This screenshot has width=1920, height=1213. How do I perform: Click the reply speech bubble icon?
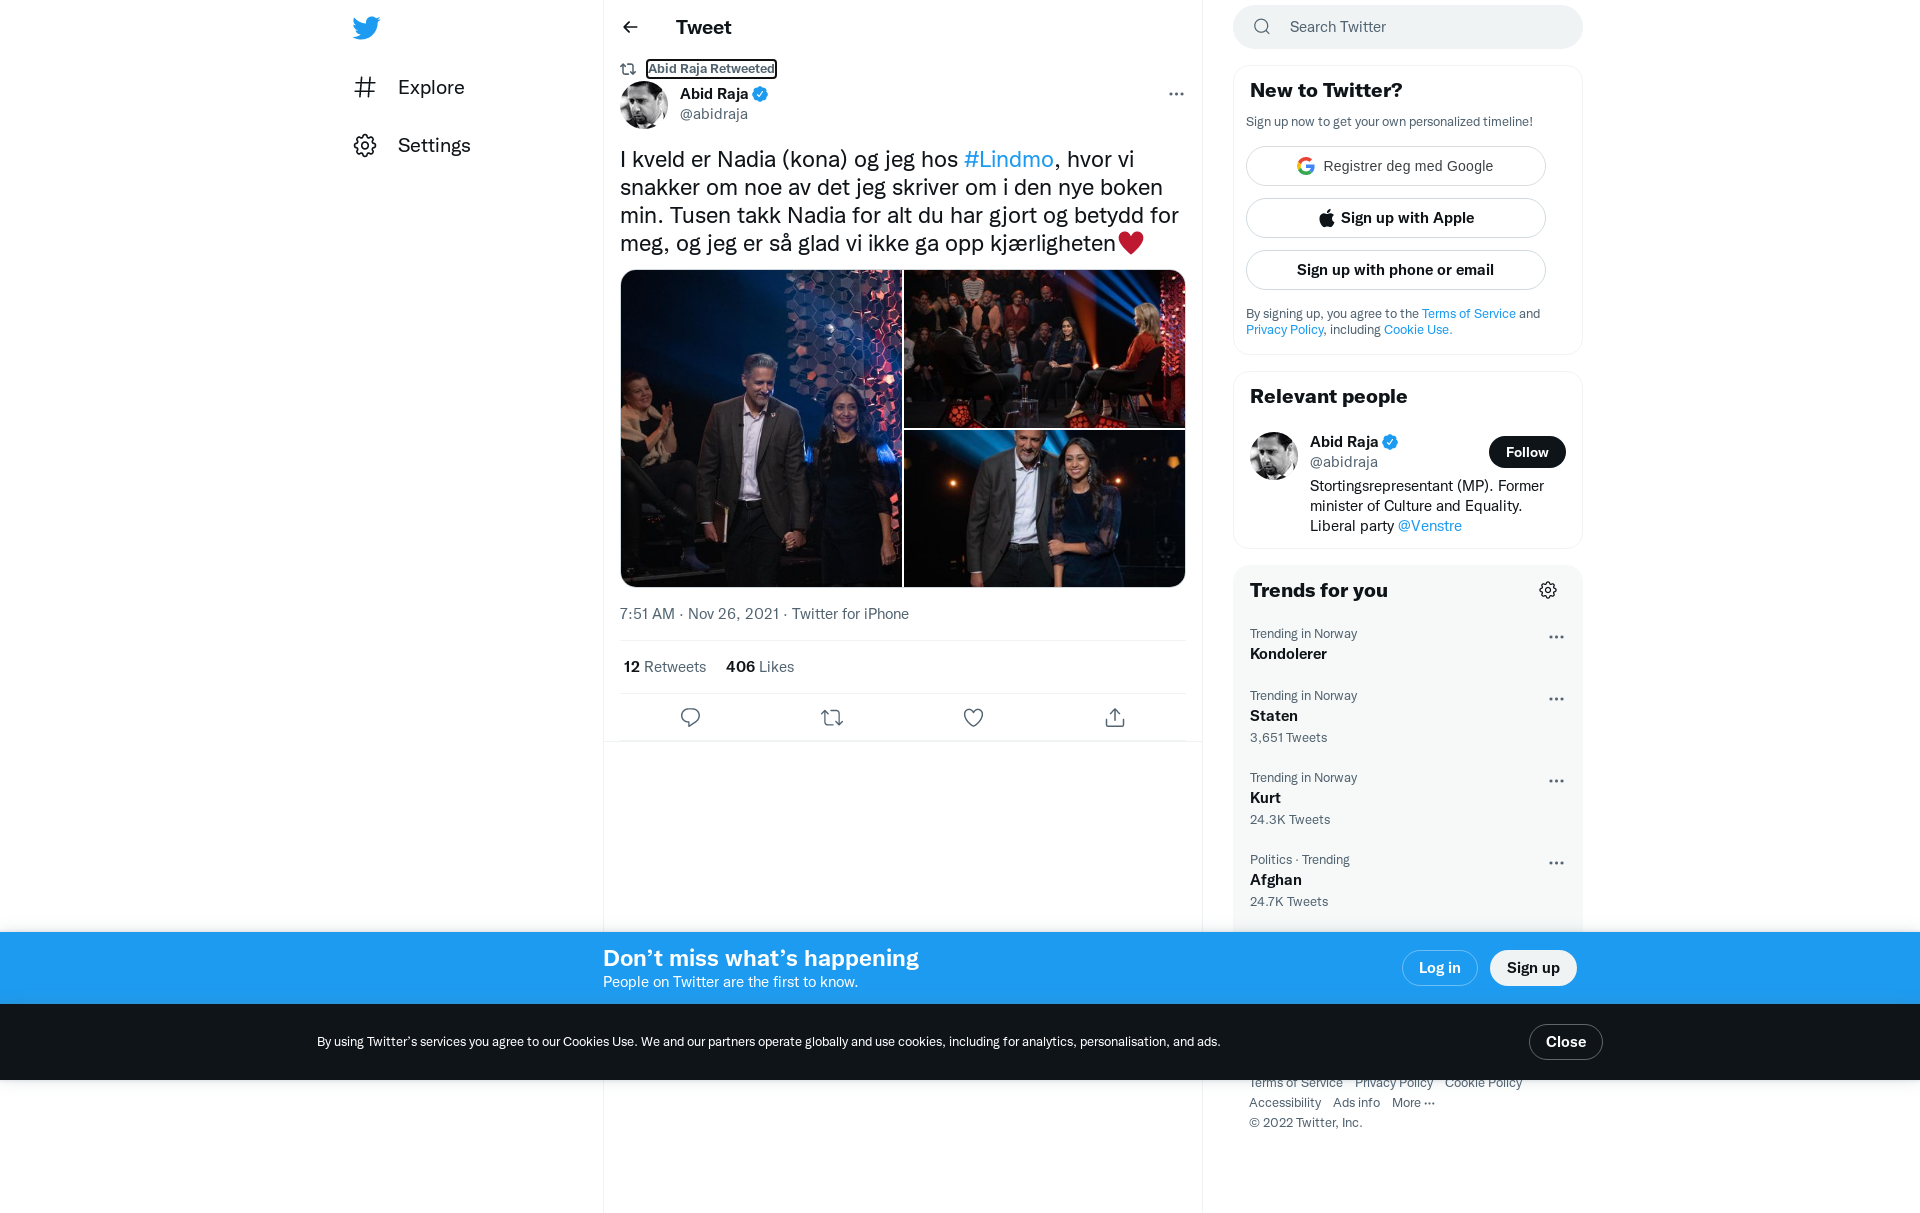[690, 717]
